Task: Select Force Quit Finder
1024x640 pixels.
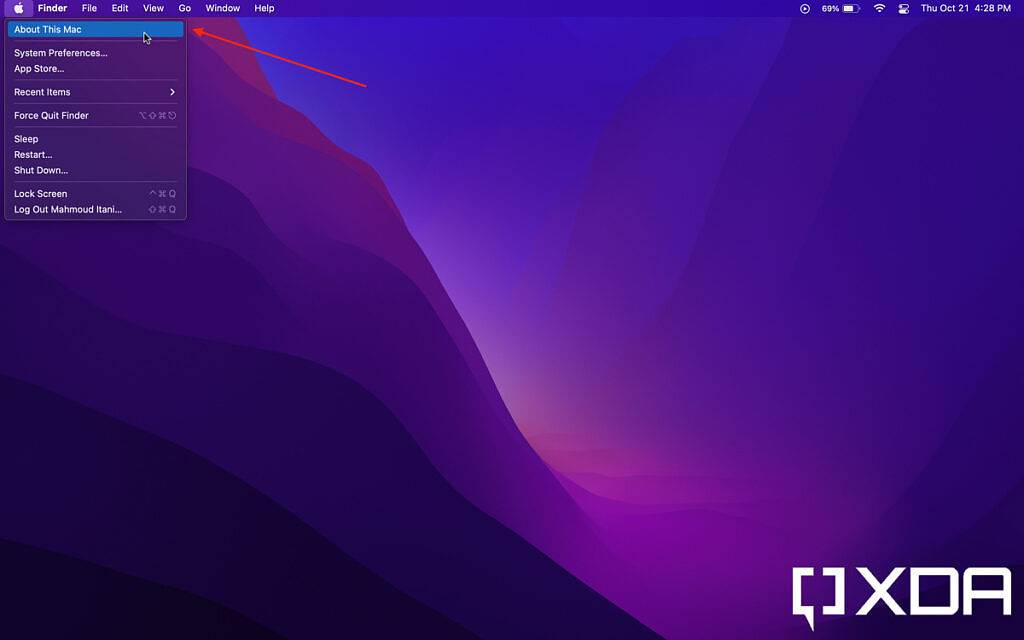Action: click(x=49, y=115)
